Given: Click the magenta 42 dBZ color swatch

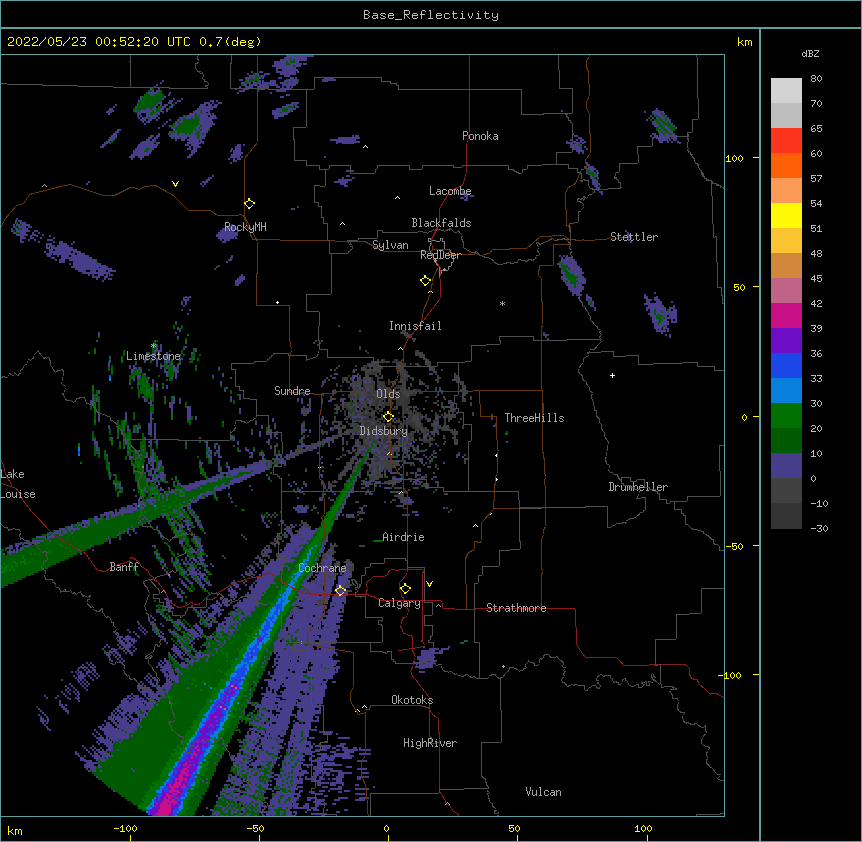Looking at the screenshot, I should click(786, 315).
